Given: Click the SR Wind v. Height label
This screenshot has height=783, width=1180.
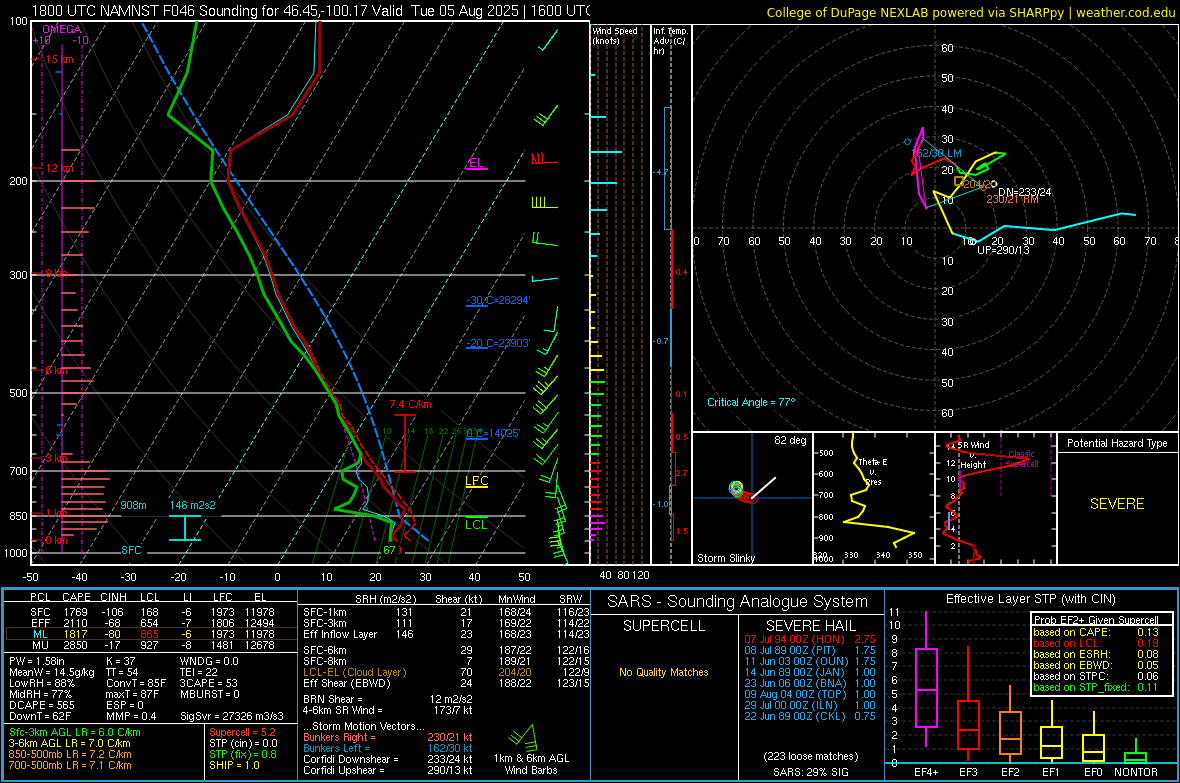Looking at the screenshot, I should coord(972,455).
